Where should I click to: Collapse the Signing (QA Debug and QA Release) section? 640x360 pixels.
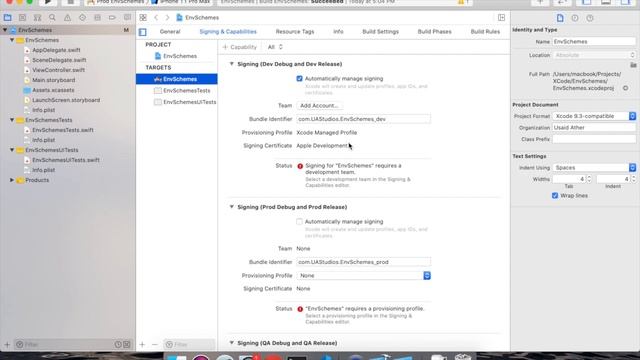pos(231,343)
